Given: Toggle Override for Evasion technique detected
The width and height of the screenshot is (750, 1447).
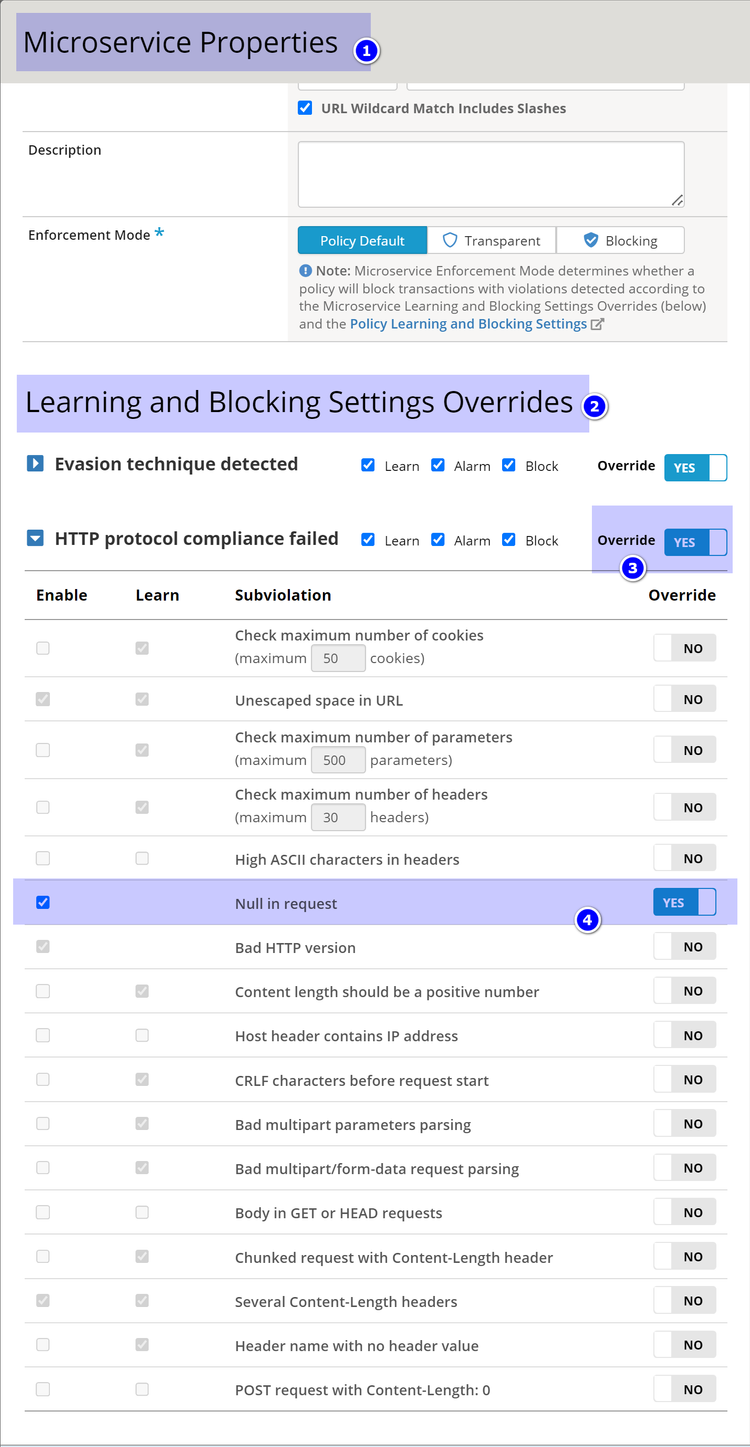Looking at the screenshot, I should pos(695,467).
